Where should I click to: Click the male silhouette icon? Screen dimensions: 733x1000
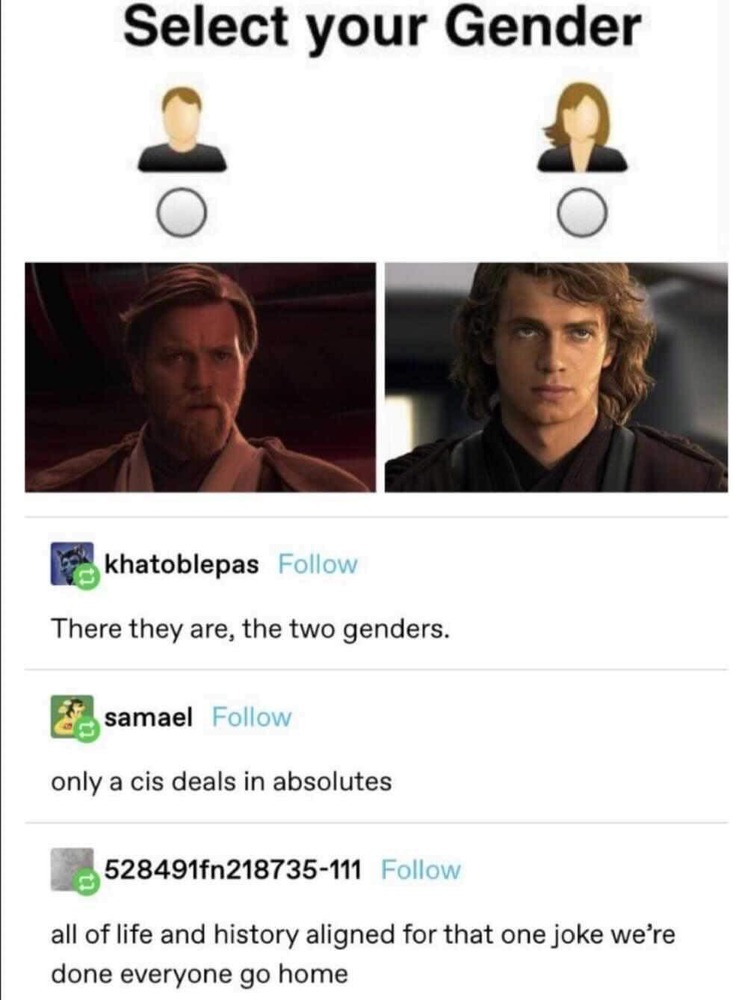182,129
